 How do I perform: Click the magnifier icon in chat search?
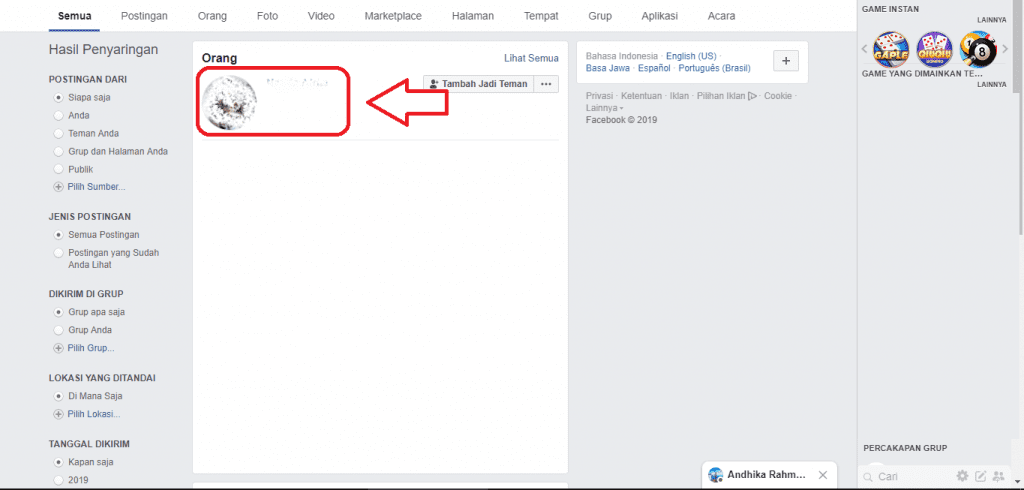pyautogui.click(x=867, y=477)
